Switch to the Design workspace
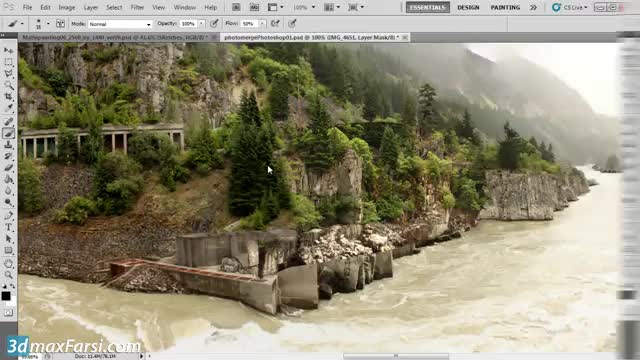This screenshot has height=360, width=640. (x=468, y=7)
